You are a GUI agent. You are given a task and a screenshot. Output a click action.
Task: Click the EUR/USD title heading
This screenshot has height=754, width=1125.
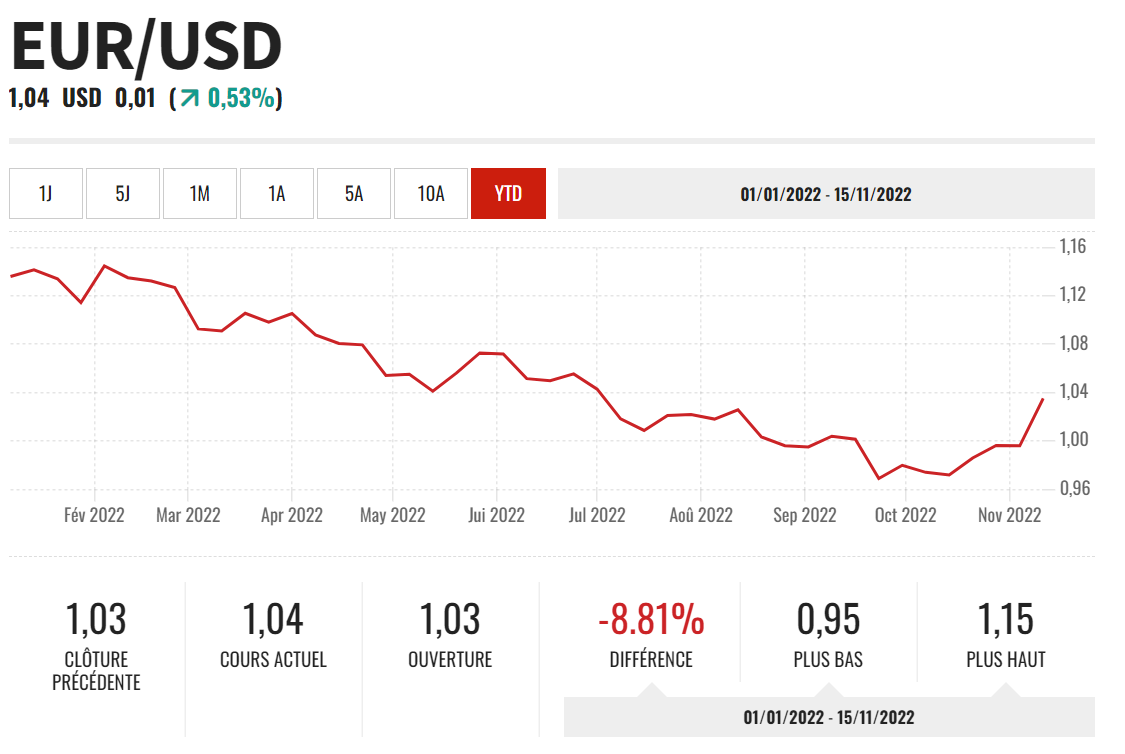147,46
